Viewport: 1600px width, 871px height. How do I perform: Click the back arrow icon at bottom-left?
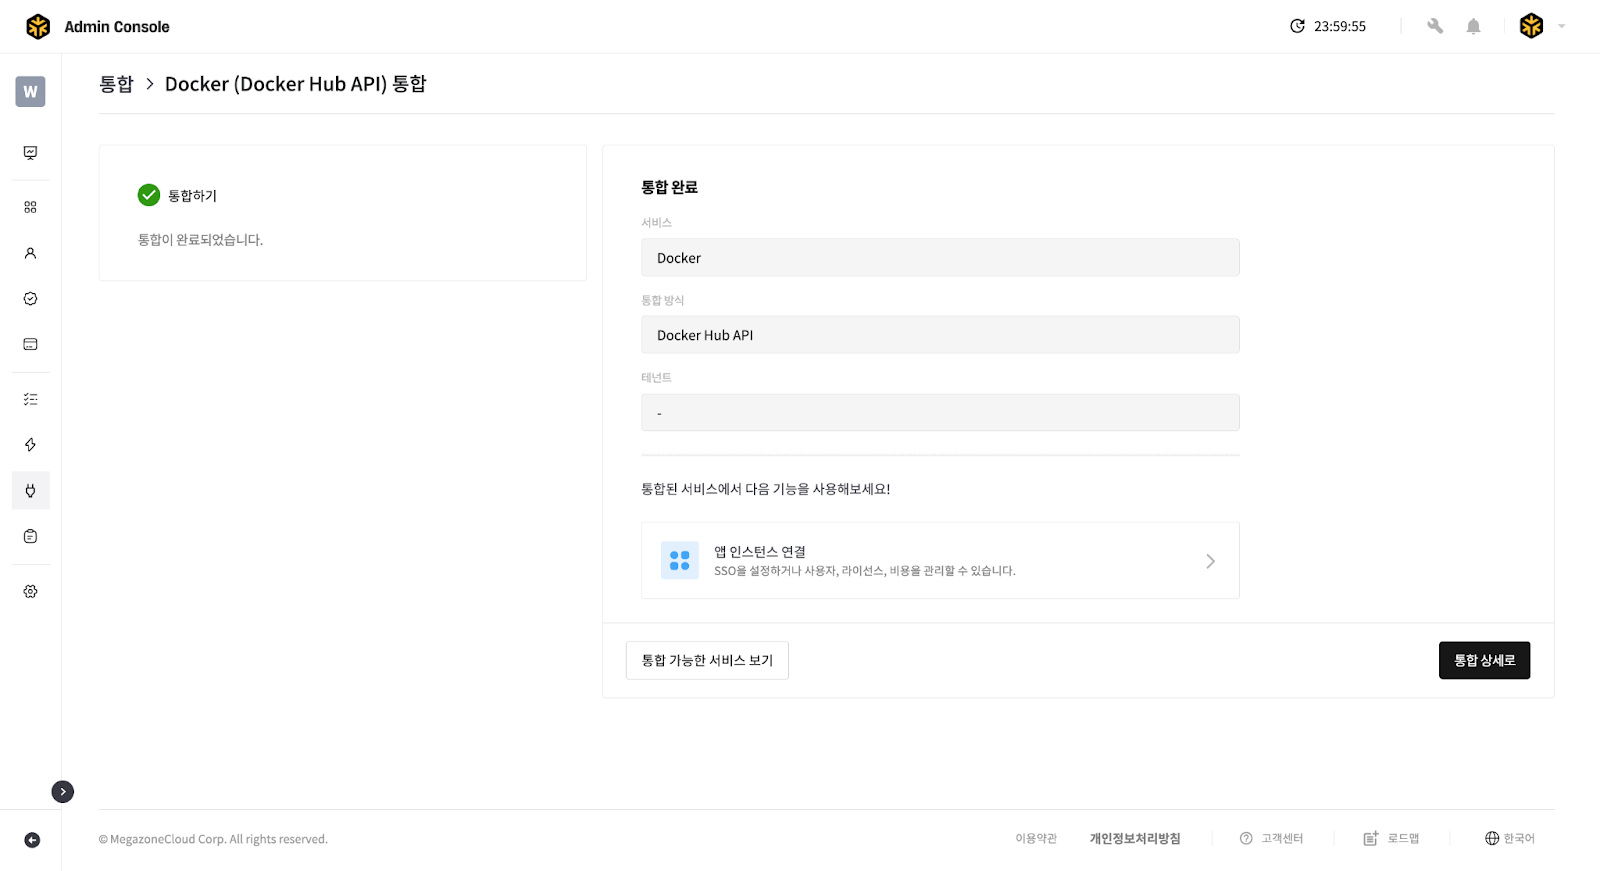click(x=32, y=840)
